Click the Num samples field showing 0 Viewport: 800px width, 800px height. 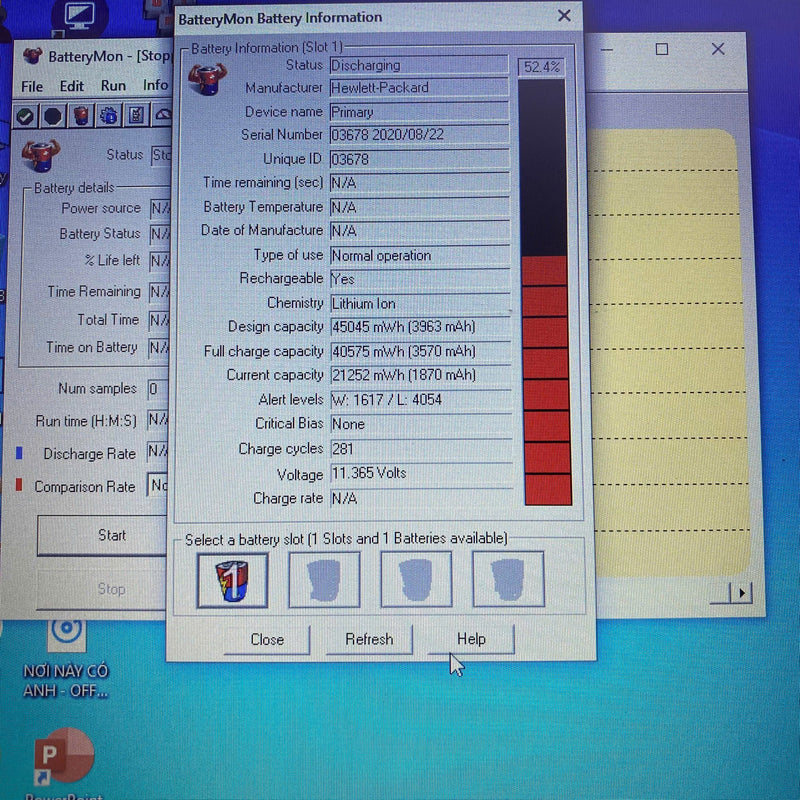pos(158,389)
